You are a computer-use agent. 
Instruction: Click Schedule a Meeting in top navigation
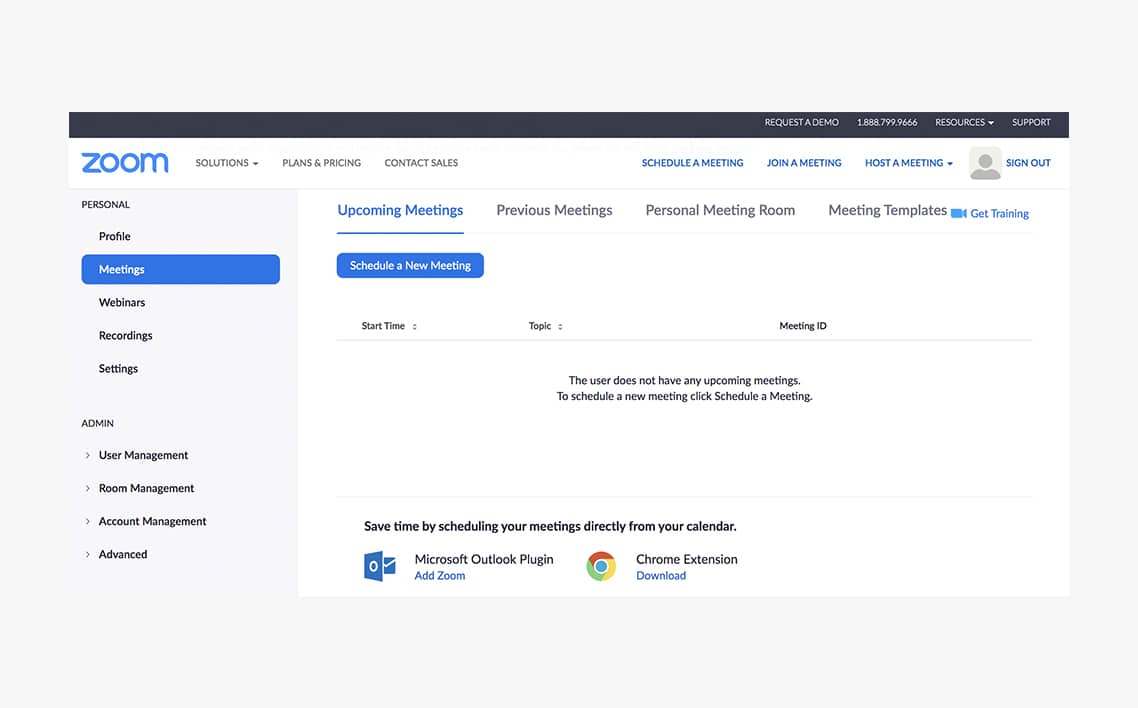click(x=692, y=163)
